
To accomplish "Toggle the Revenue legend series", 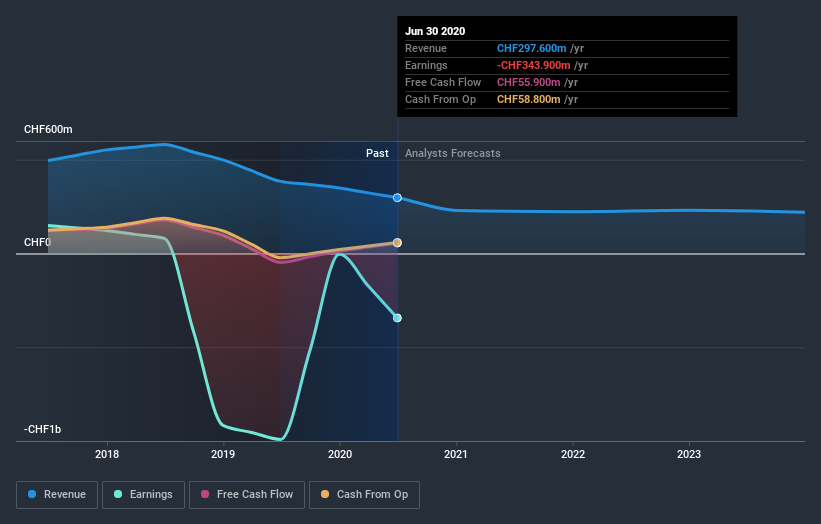I will coord(57,495).
